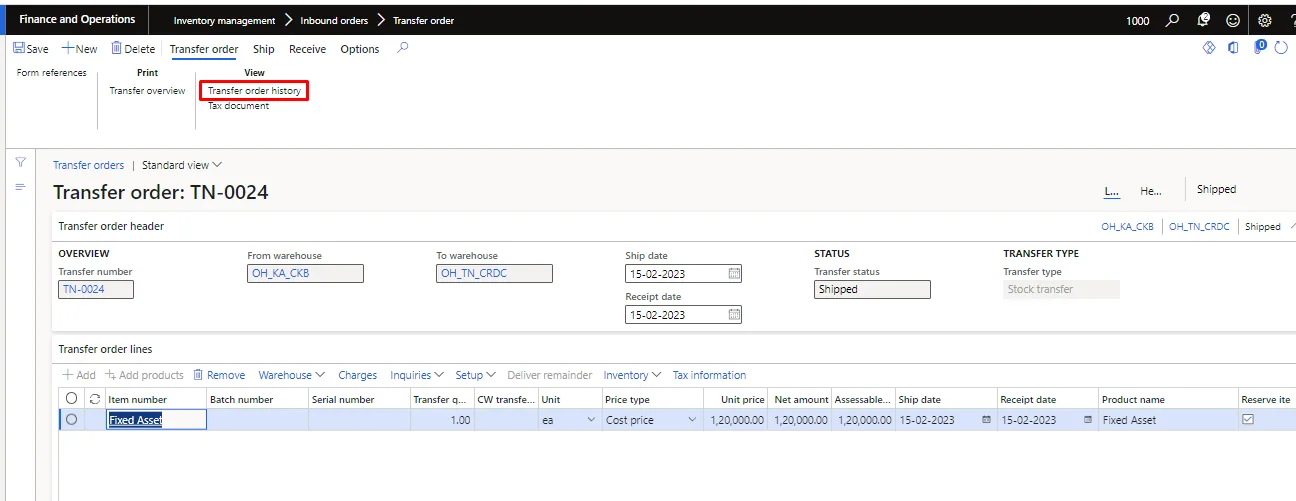Open Form references
The image size is (1296, 501).
pos(52,73)
